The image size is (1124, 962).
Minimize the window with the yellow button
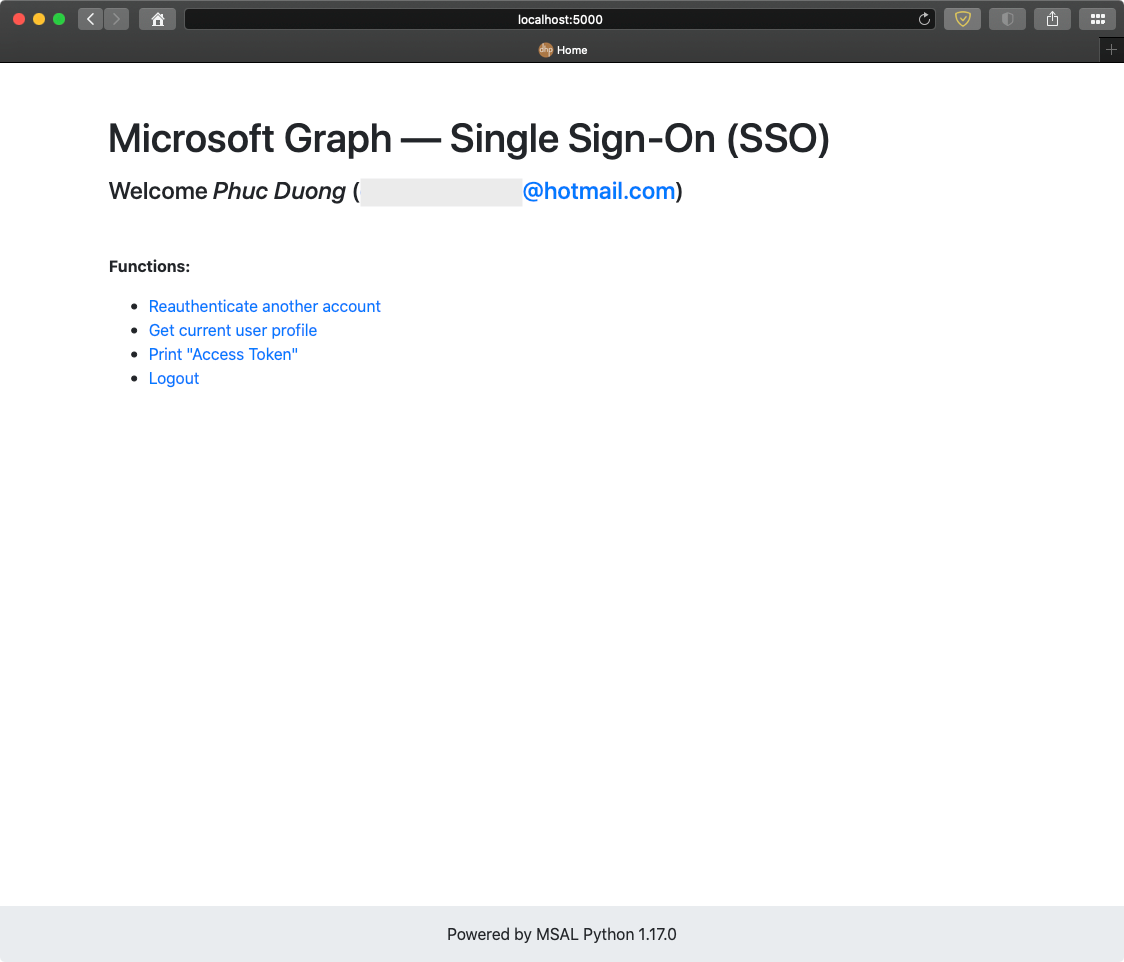coord(39,19)
